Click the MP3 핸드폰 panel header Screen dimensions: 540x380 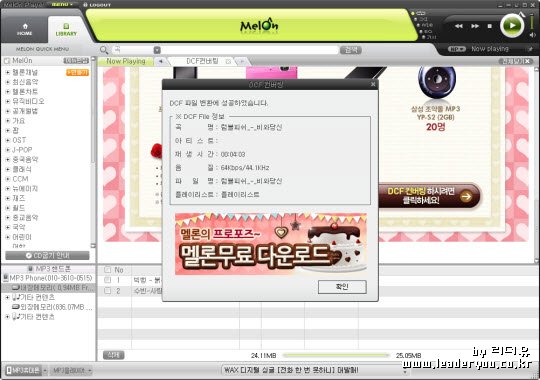[48, 269]
